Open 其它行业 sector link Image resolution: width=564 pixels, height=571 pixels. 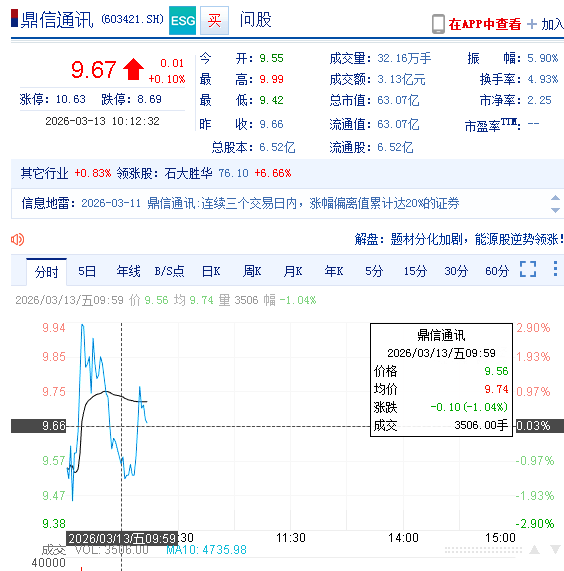tap(44, 173)
